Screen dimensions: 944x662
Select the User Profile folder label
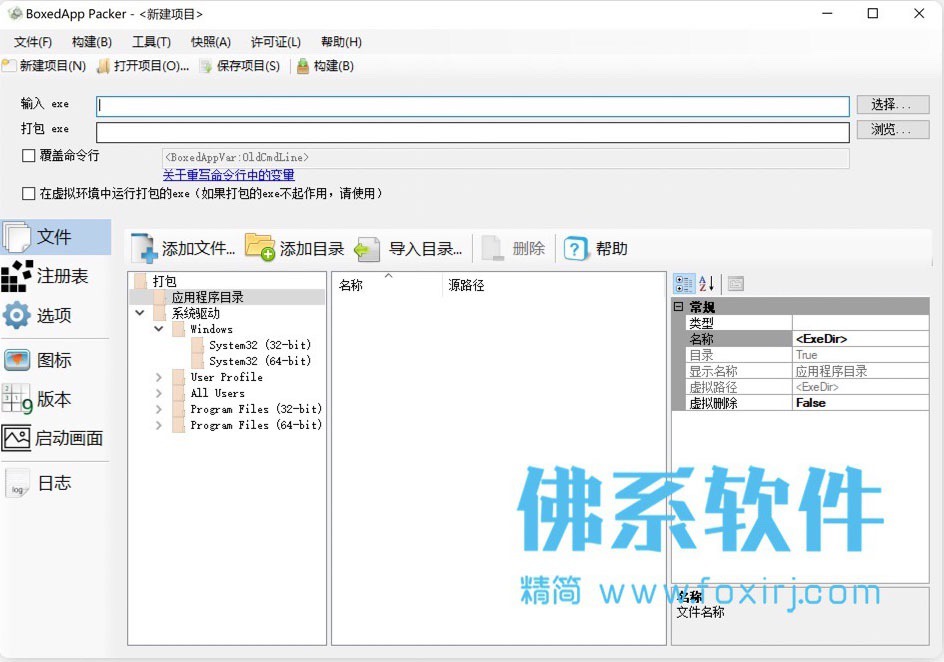click(226, 377)
